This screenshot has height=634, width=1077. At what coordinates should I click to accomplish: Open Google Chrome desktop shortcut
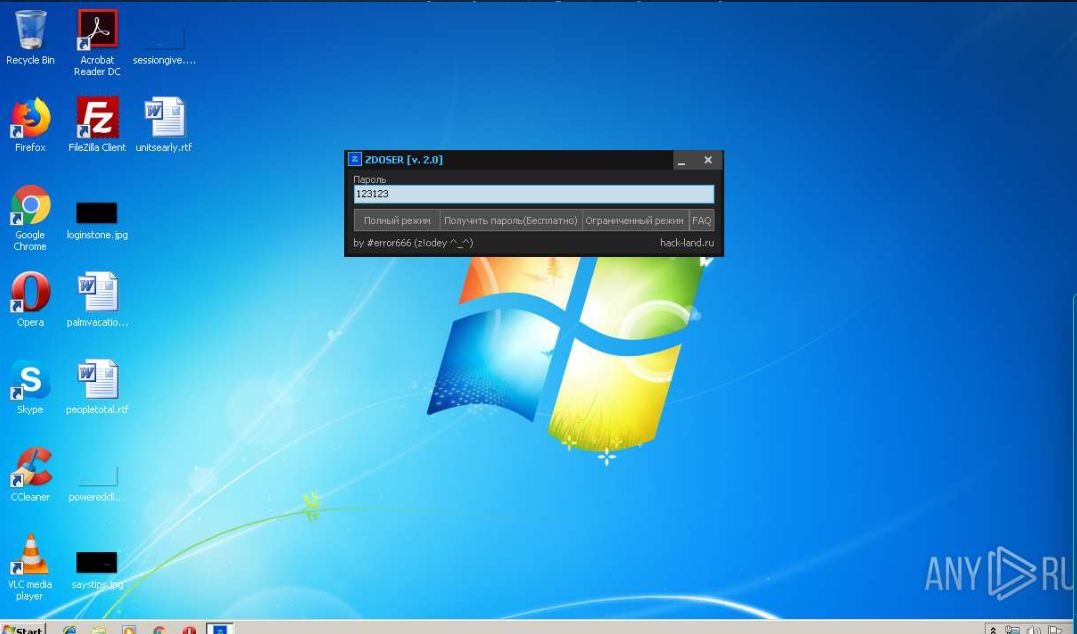(x=30, y=206)
